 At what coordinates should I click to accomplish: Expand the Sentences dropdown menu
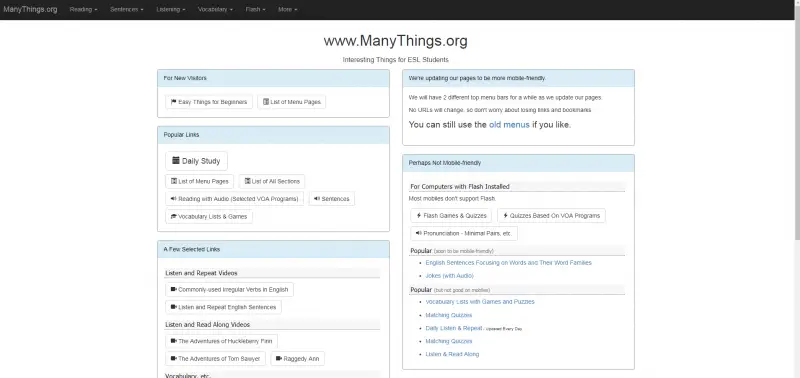pyautogui.click(x=127, y=10)
